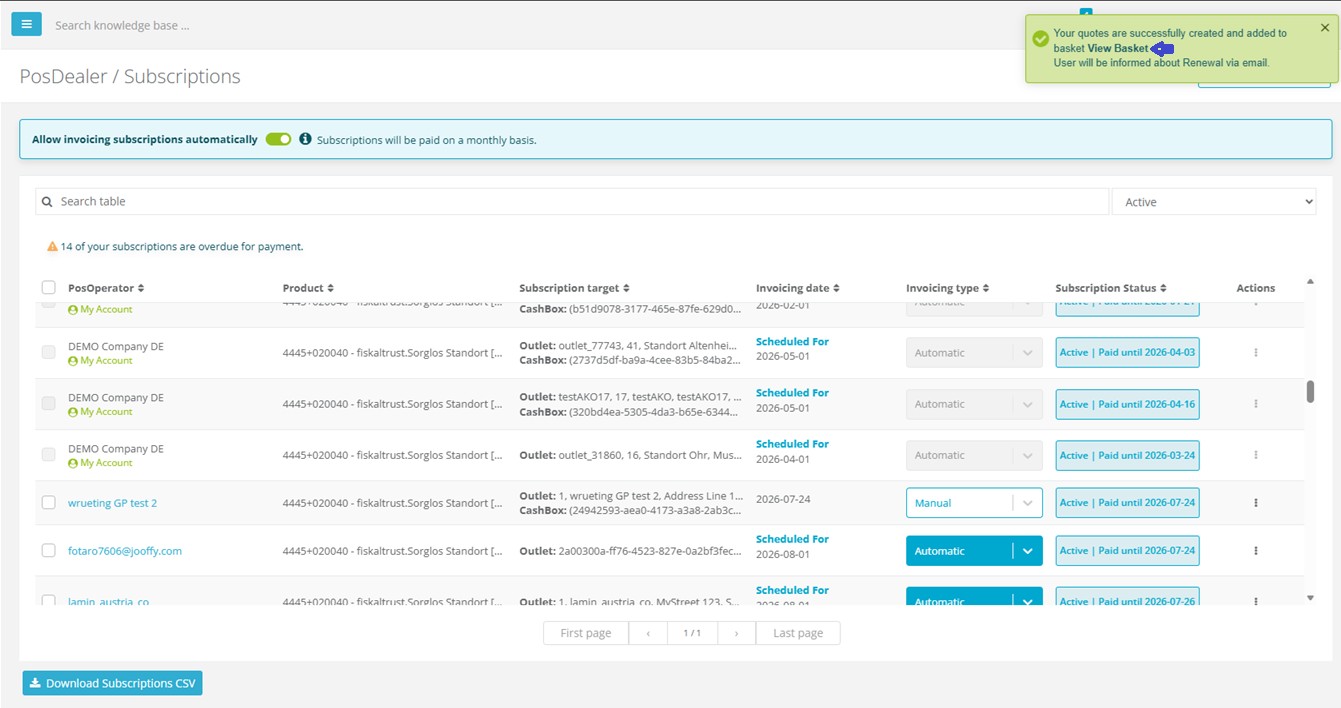Viewport: 1341px width, 708px height.
Task: Disable automatic invoicing of subscriptions
Action: pyautogui.click(x=277, y=139)
